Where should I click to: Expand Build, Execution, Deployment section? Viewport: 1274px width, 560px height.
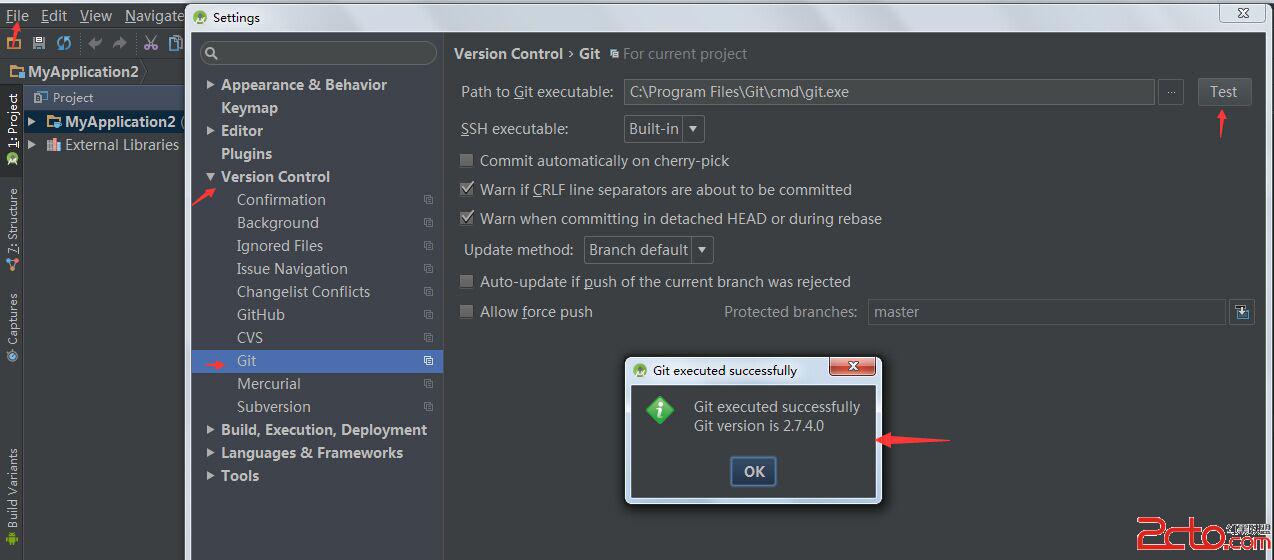[x=211, y=430]
